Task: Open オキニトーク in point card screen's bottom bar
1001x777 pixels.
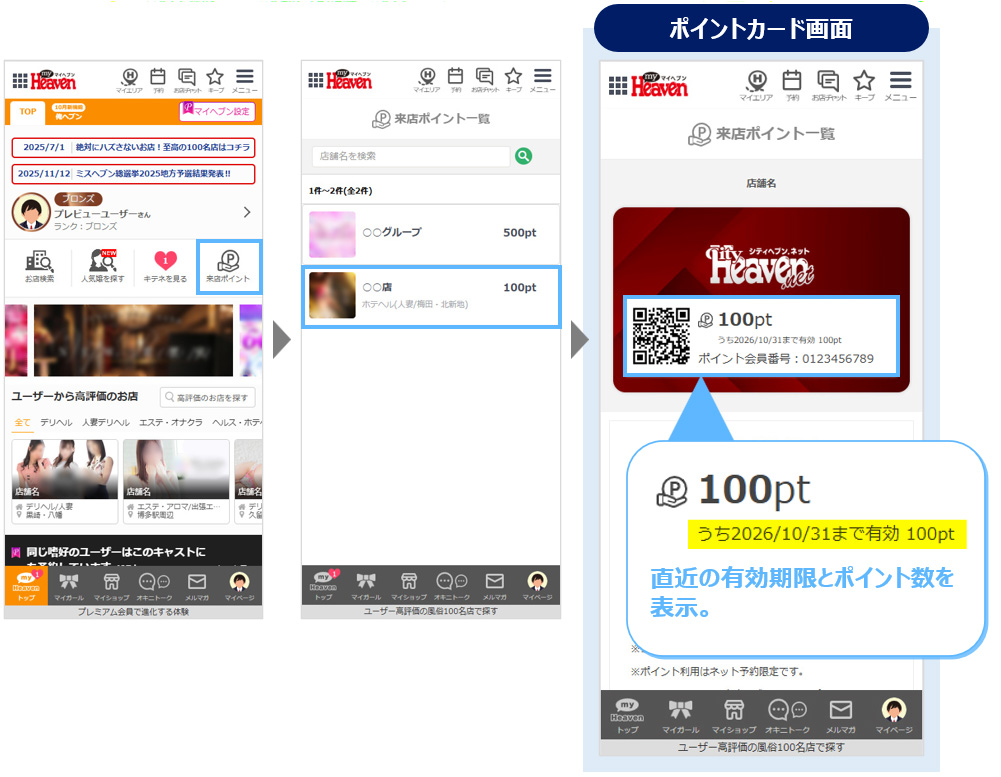Action: pyautogui.click(x=788, y=715)
